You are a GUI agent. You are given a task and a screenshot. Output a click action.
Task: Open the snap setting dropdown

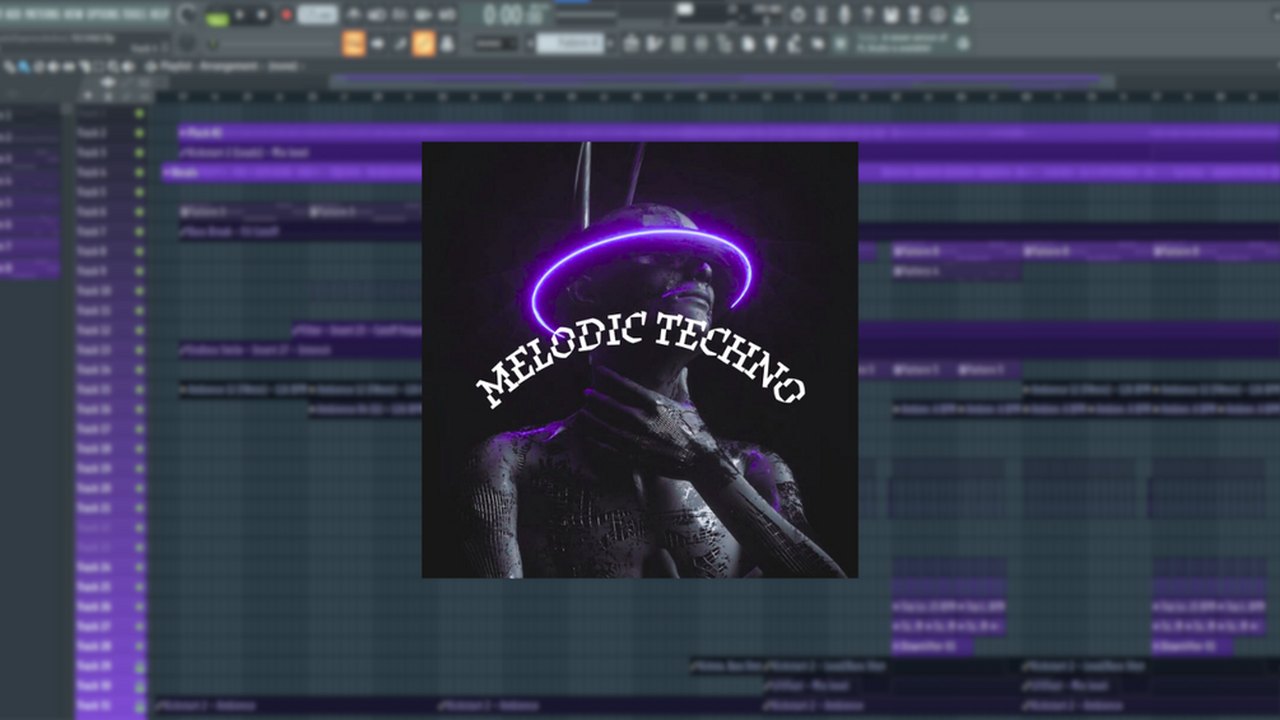coord(495,43)
